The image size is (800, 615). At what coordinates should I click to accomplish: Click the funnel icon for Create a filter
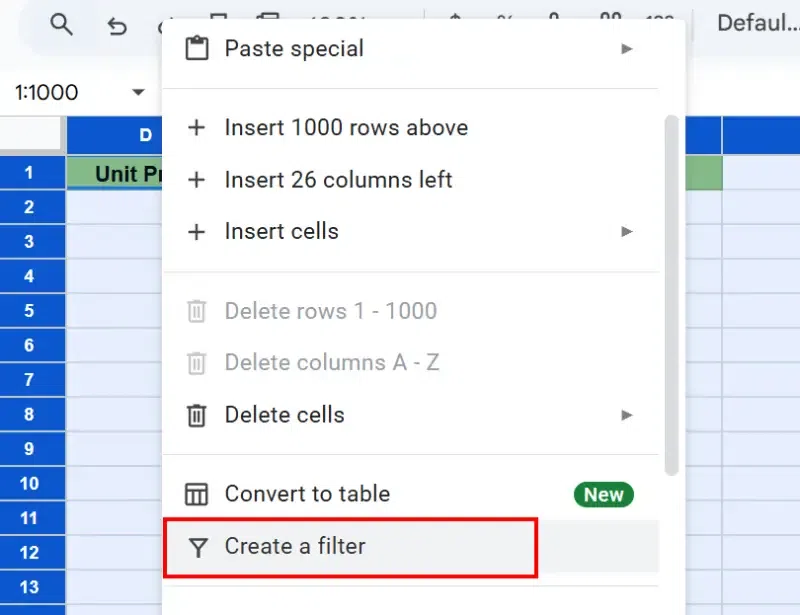197,547
